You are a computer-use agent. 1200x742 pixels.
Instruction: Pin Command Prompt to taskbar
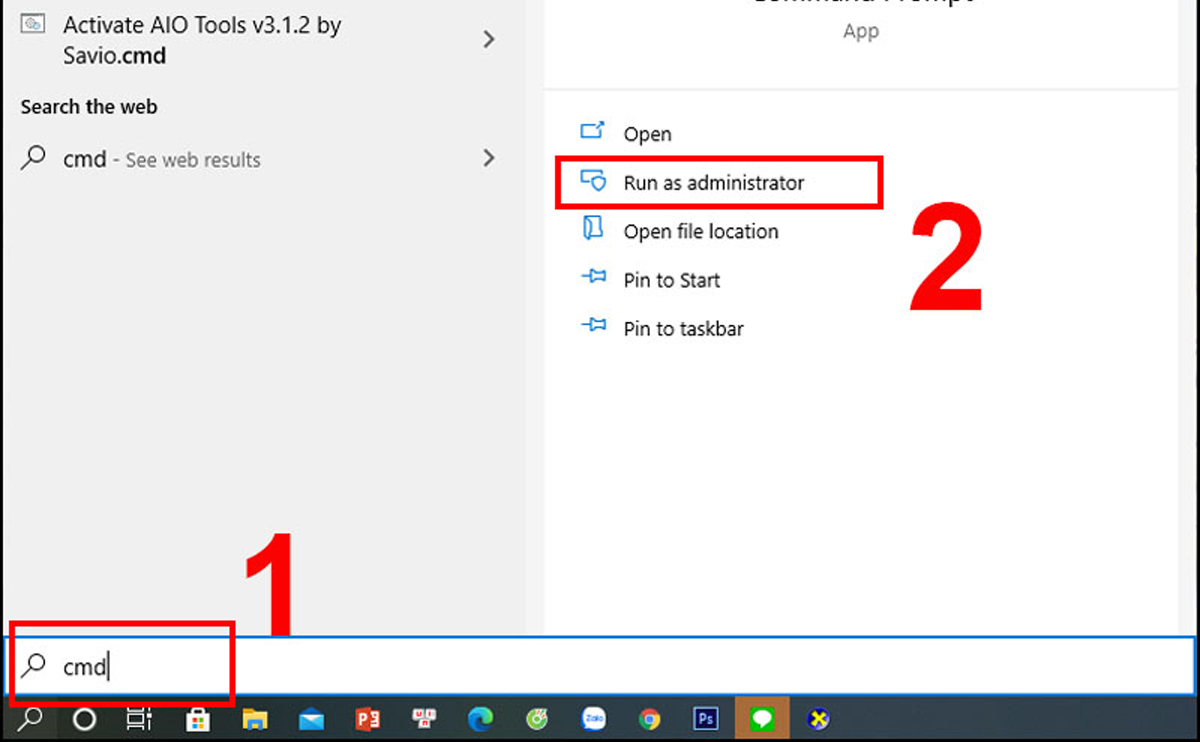[x=683, y=328]
